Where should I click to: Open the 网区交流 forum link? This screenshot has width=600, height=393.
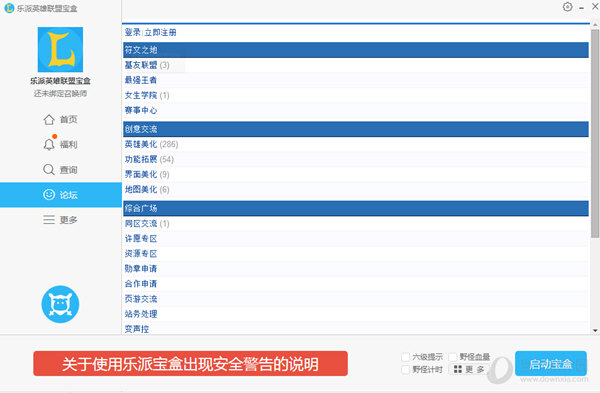[x=141, y=223]
